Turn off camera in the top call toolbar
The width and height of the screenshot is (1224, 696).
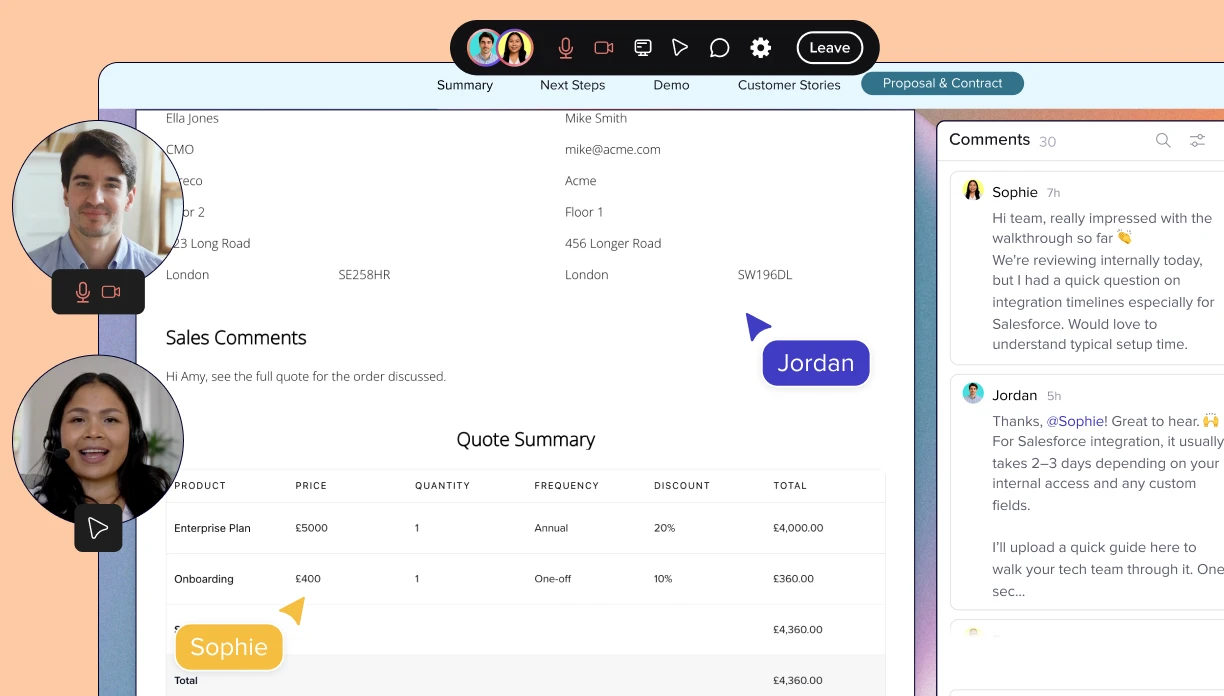604,47
